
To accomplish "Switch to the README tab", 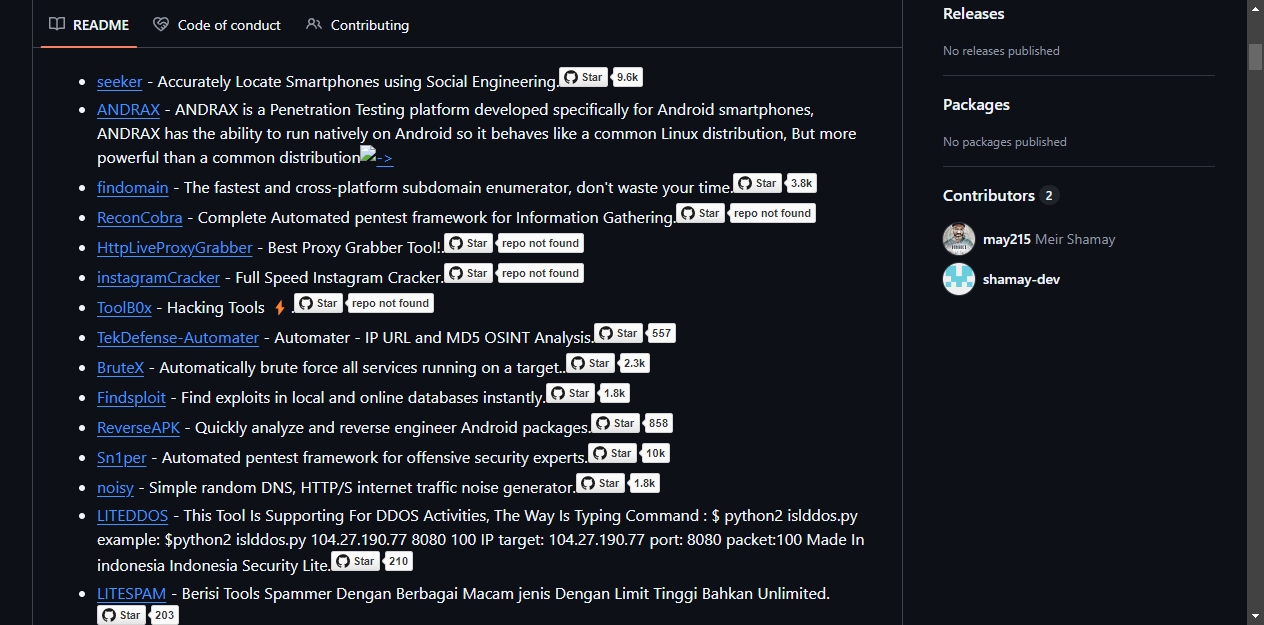I will click(89, 24).
